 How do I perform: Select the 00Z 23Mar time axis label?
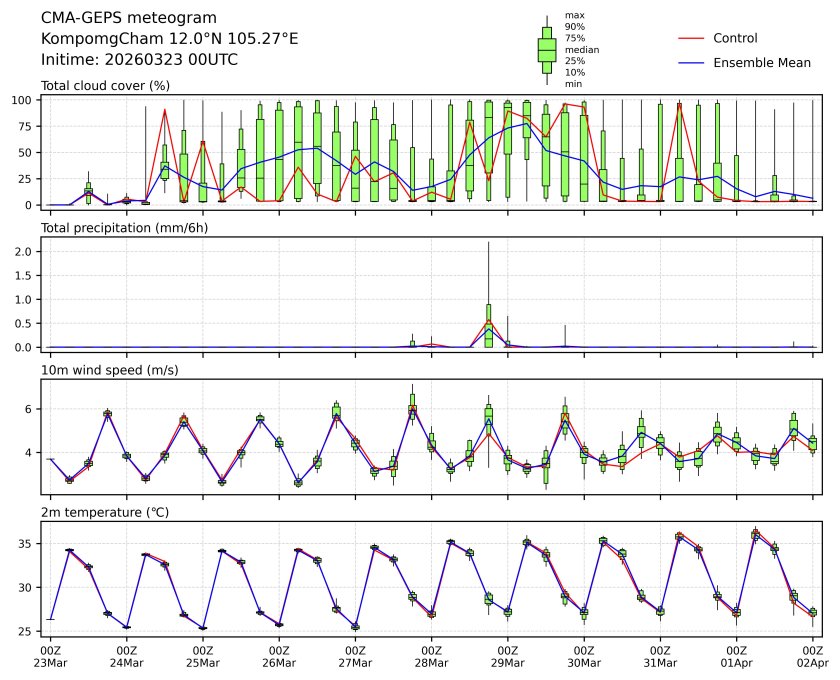(50, 656)
